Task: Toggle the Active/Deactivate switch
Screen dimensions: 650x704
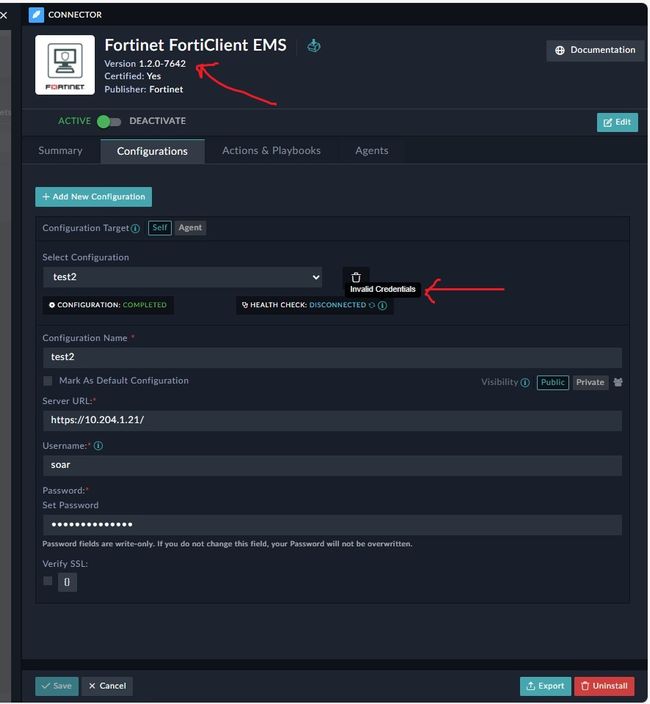Action: (x=109, y=121)
